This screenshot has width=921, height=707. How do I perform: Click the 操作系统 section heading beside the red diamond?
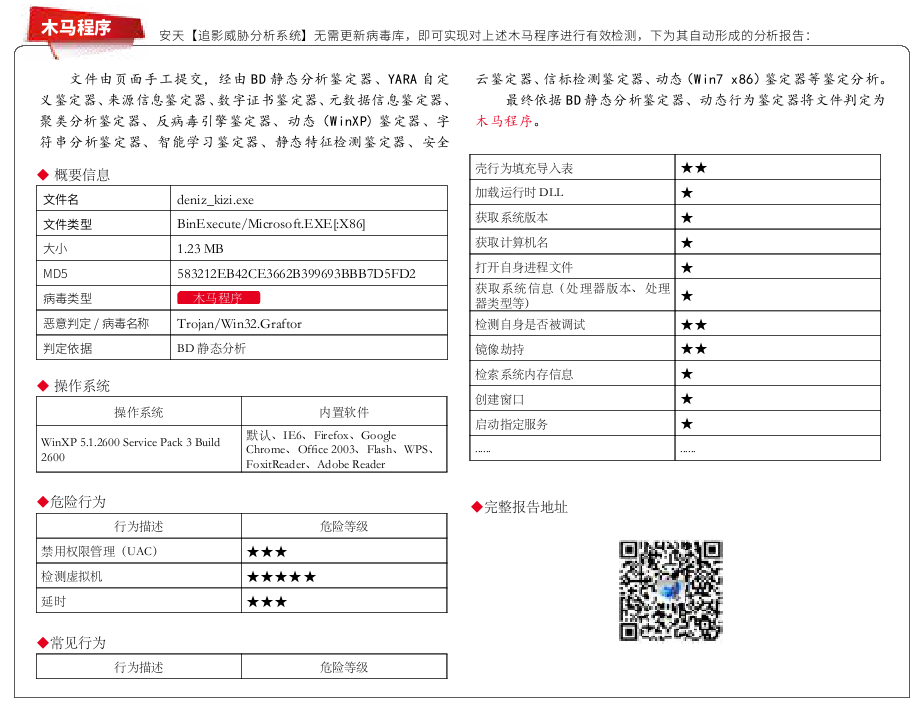(x=82, y=386)
